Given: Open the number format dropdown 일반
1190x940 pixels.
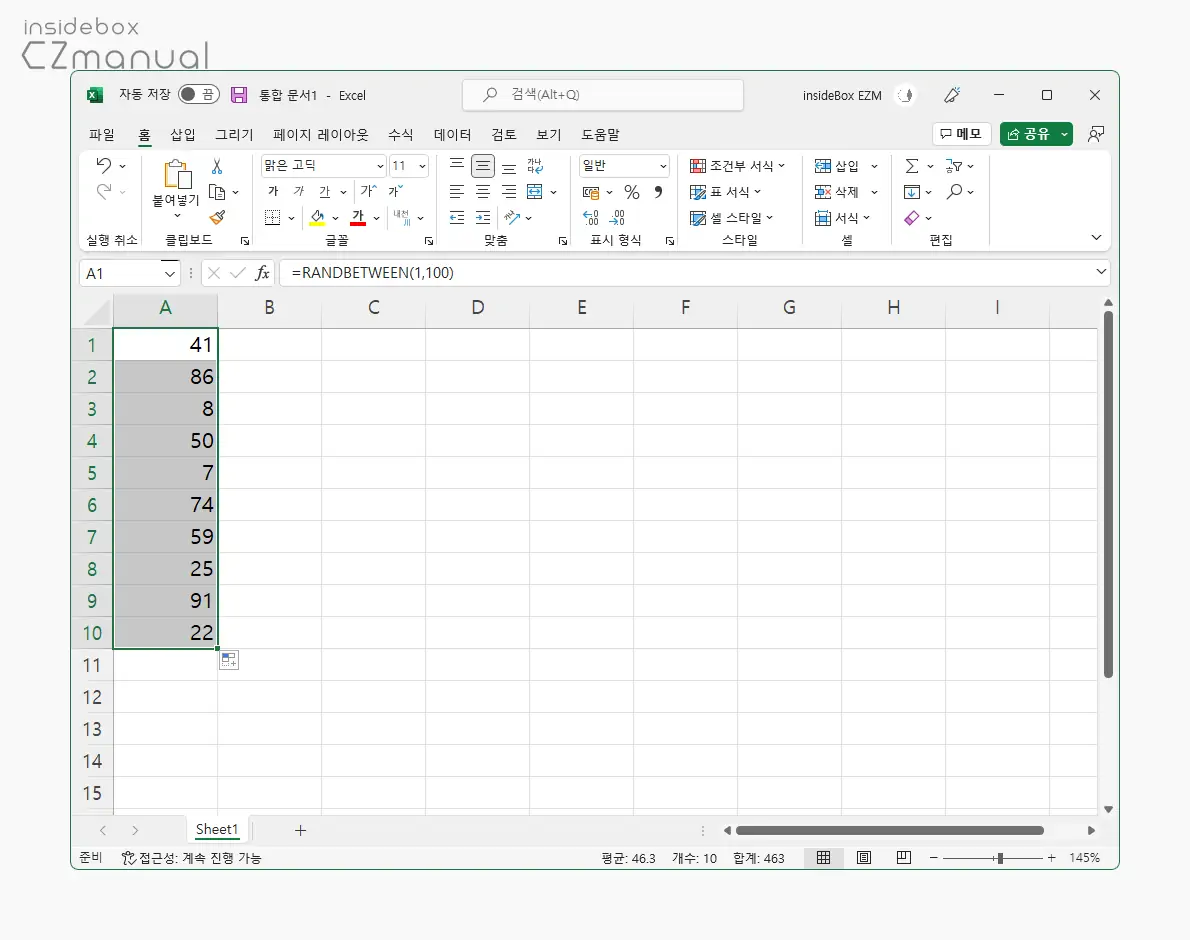Looking at the screenshot, I should 663,166.
